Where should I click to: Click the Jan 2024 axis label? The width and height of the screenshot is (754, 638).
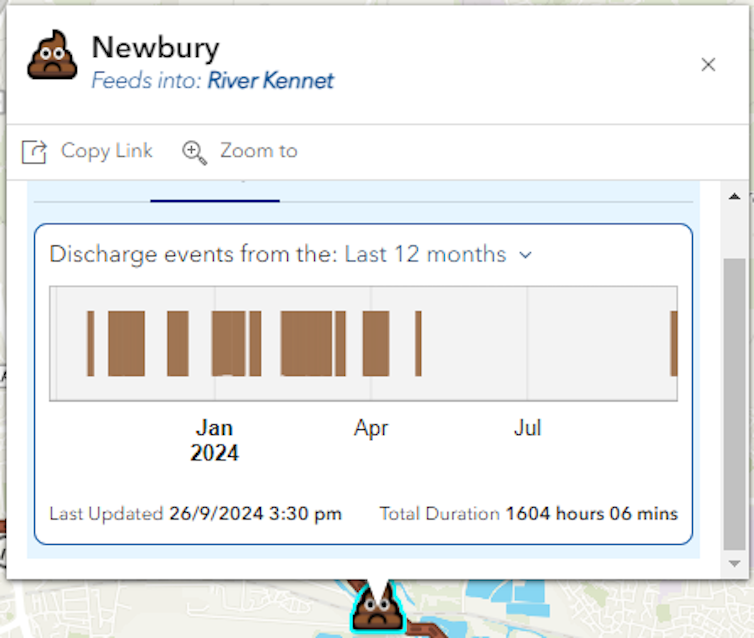pyautogui.click(x=214, y=440)
